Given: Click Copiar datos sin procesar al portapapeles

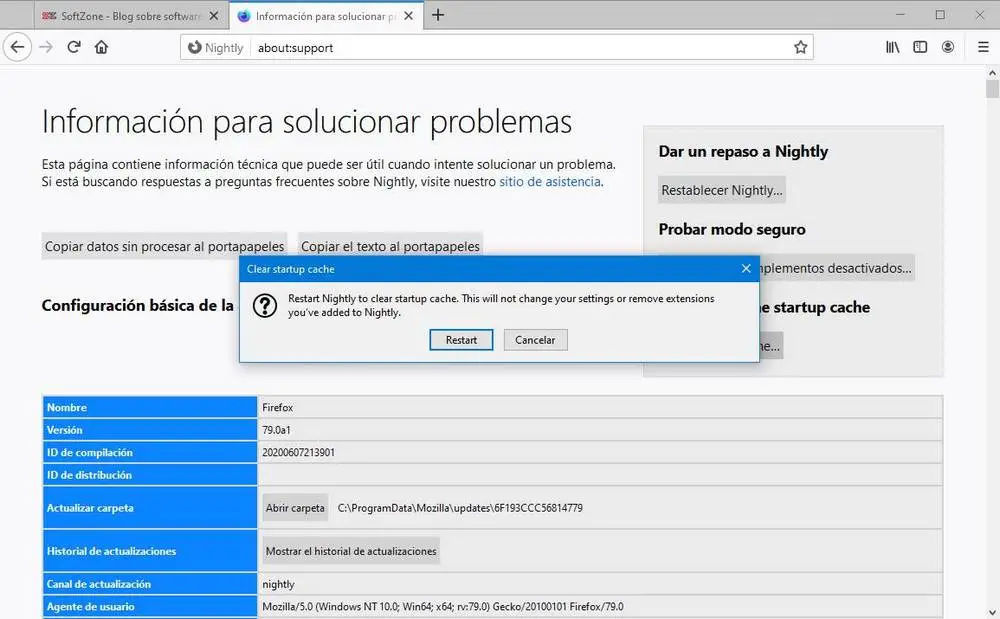Looking at the screenshot, I should coord(165,246).
